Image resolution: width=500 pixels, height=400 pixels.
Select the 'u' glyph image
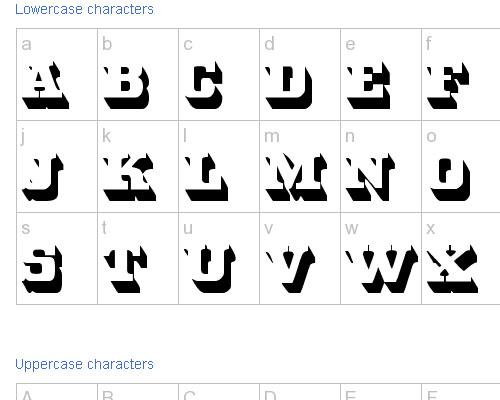[210, 269]
